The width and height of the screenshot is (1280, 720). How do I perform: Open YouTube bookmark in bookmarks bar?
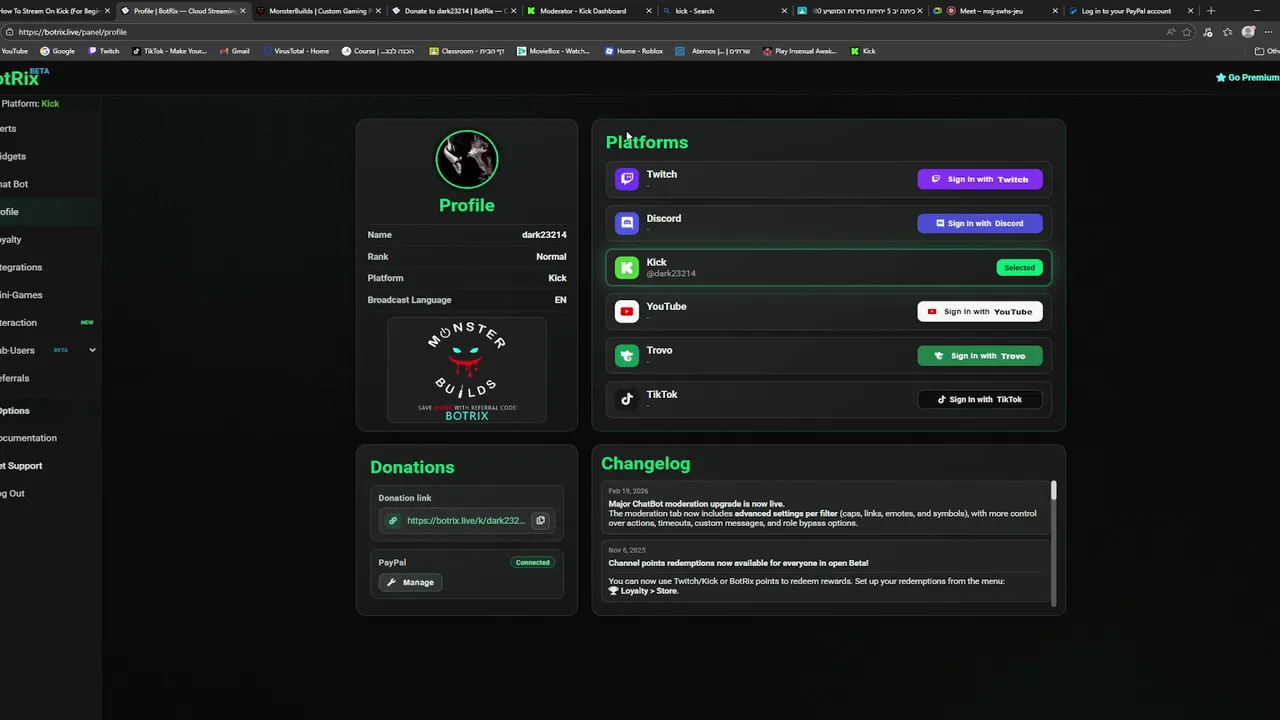(14, 51)
